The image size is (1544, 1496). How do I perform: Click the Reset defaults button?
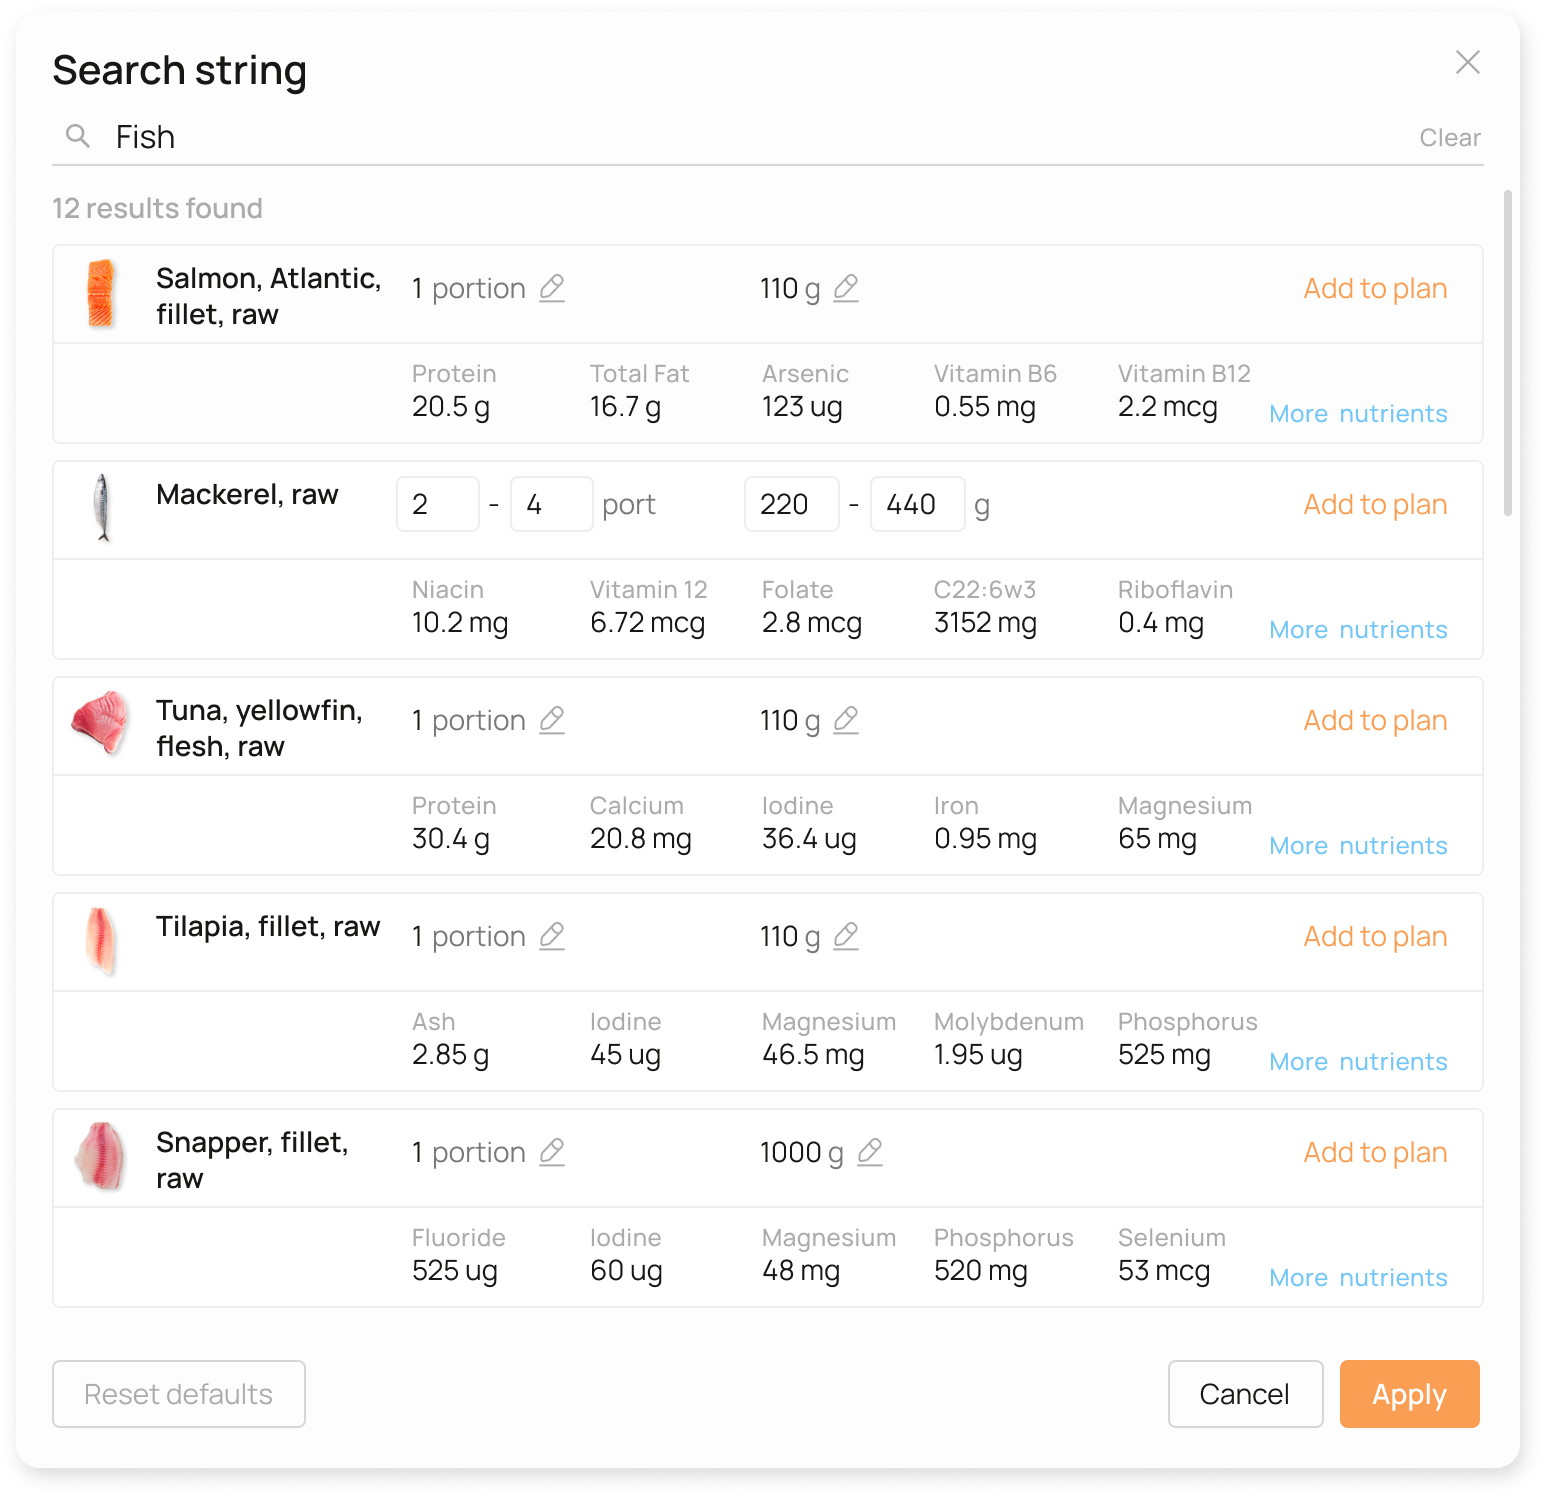pyautogui.click(x=179, y=1394)
